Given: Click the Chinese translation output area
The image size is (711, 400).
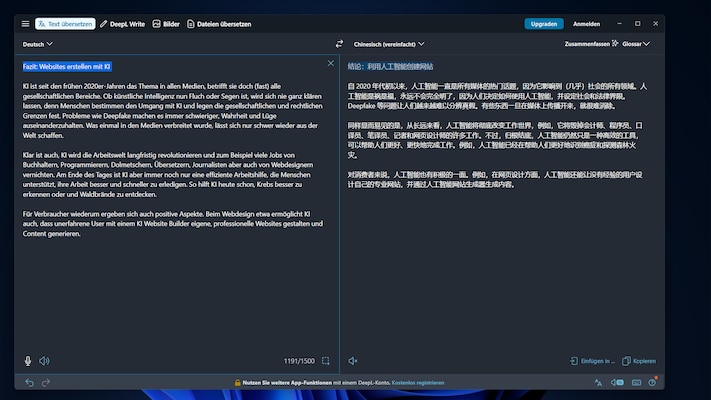Looking at the screenshot, I should 502,204.
